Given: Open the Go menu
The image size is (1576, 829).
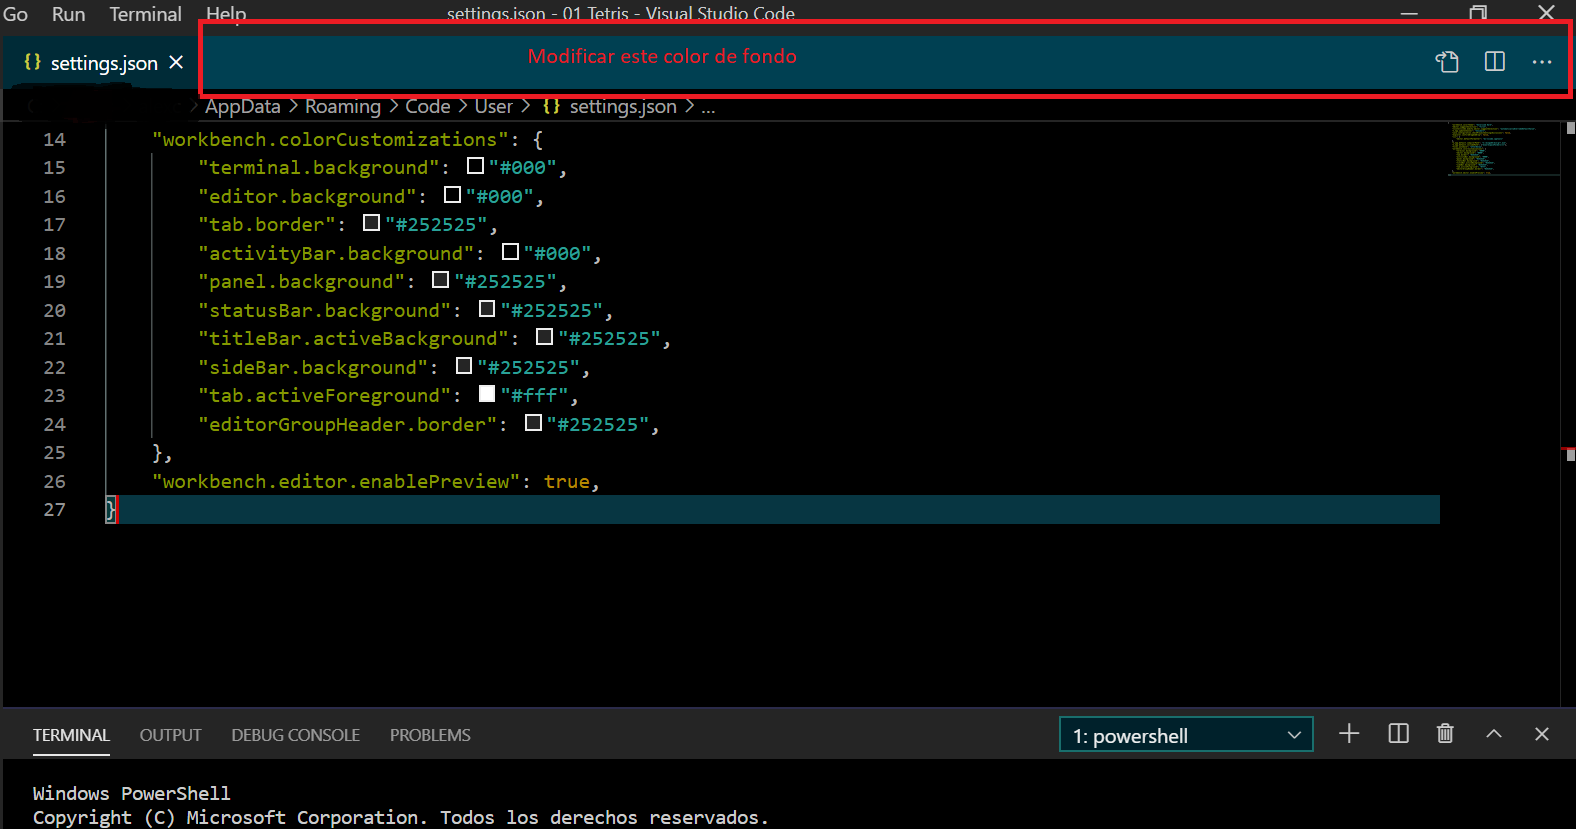Looking at the screenshot, I should pyautogui.click(x=15, y=14).
